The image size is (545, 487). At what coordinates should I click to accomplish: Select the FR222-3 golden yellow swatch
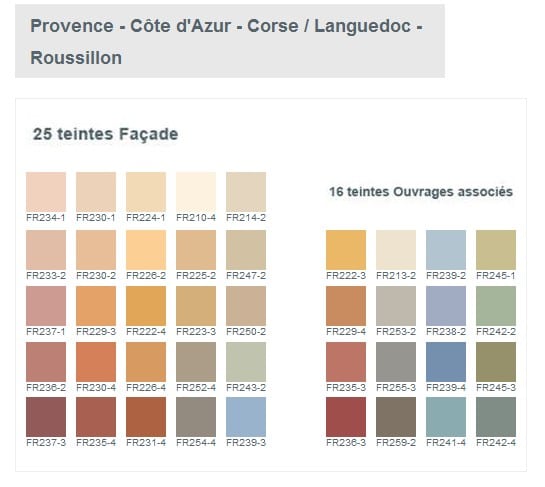click(x=346, y=250)
